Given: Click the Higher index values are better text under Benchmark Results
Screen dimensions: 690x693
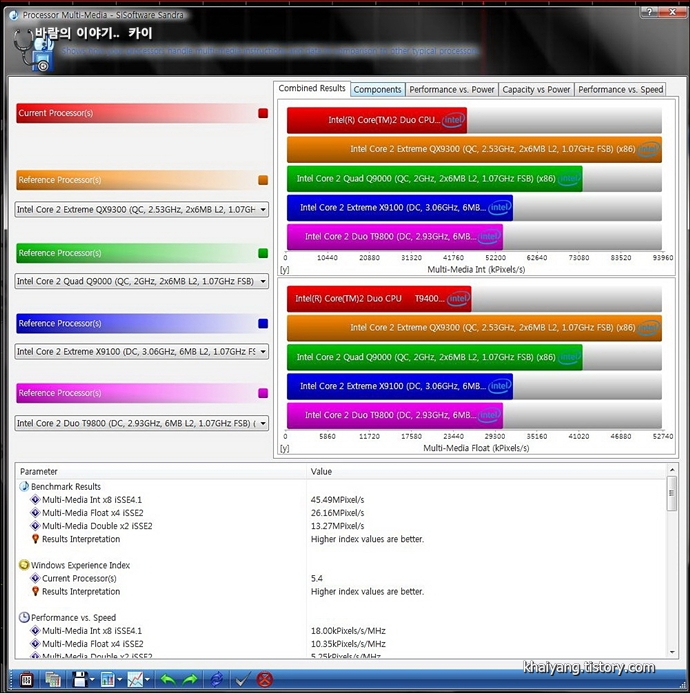Looking at the screenshot, I should 367,539.
